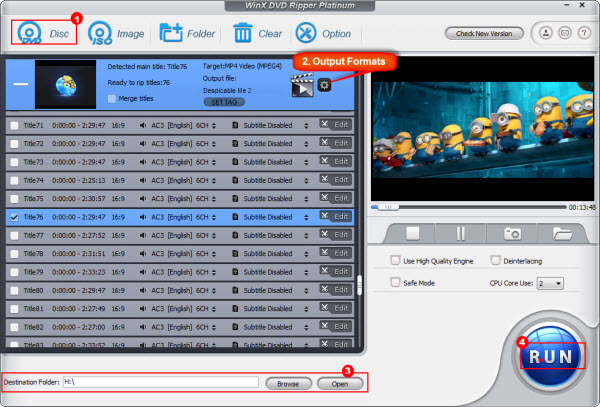Image resolution: width=600 pixels, height=407 pixels.
Task: Click the Minions video preview area
Action: [482, 129]
